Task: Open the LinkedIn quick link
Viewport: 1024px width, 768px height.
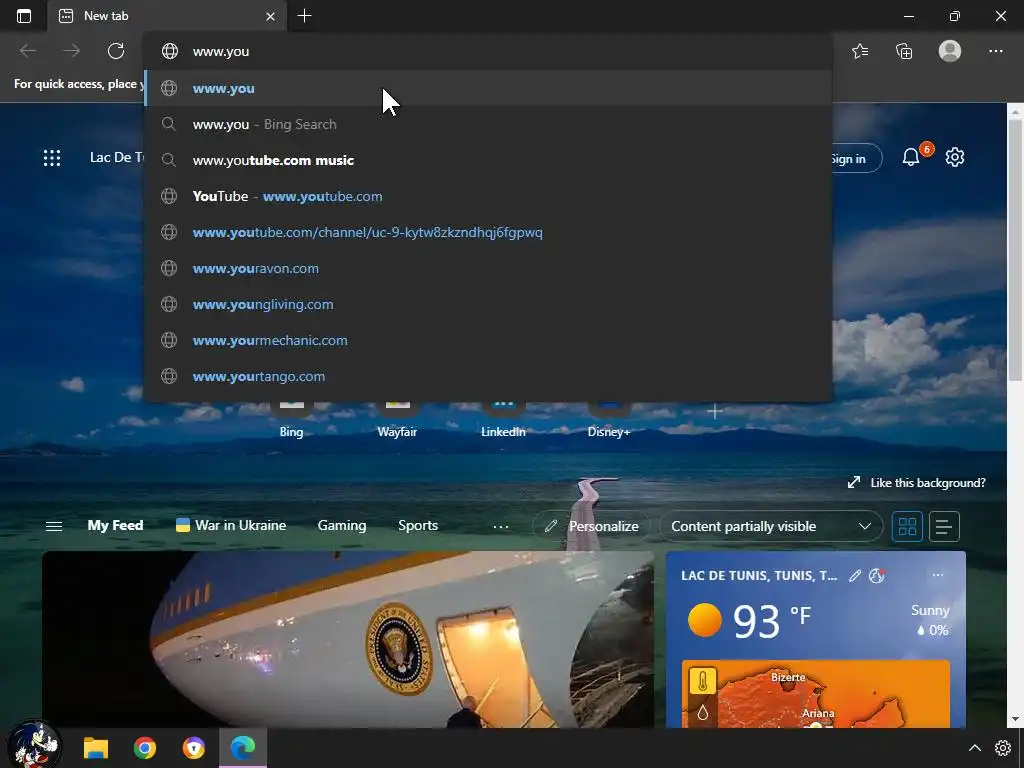Action: tap(503, 419)
